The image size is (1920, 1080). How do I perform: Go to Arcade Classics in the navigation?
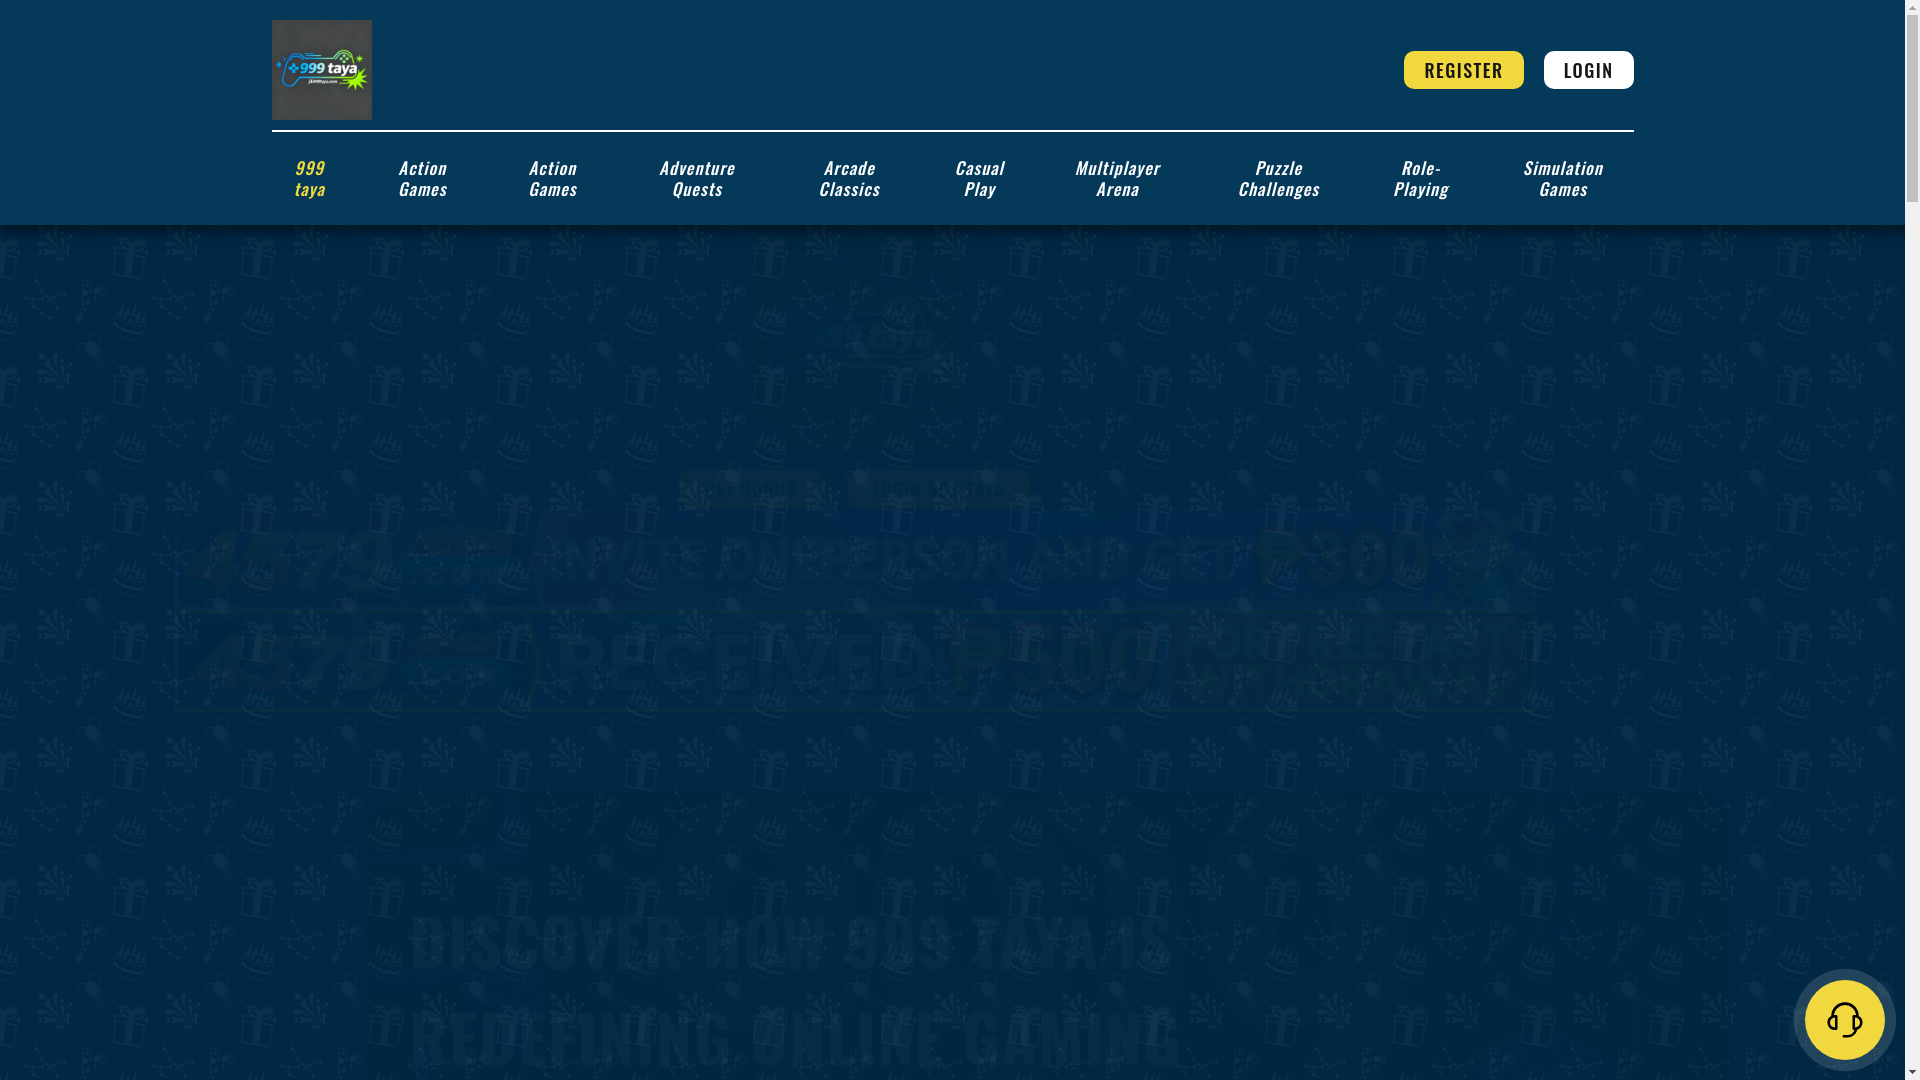tap(849, 178)
